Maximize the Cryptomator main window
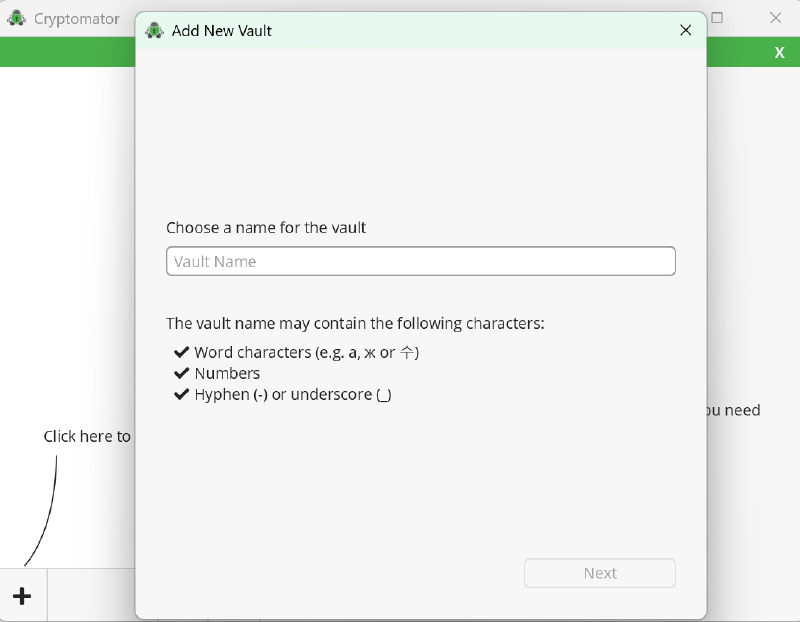The width and height of the screenshot is (800, 622). 717,18
